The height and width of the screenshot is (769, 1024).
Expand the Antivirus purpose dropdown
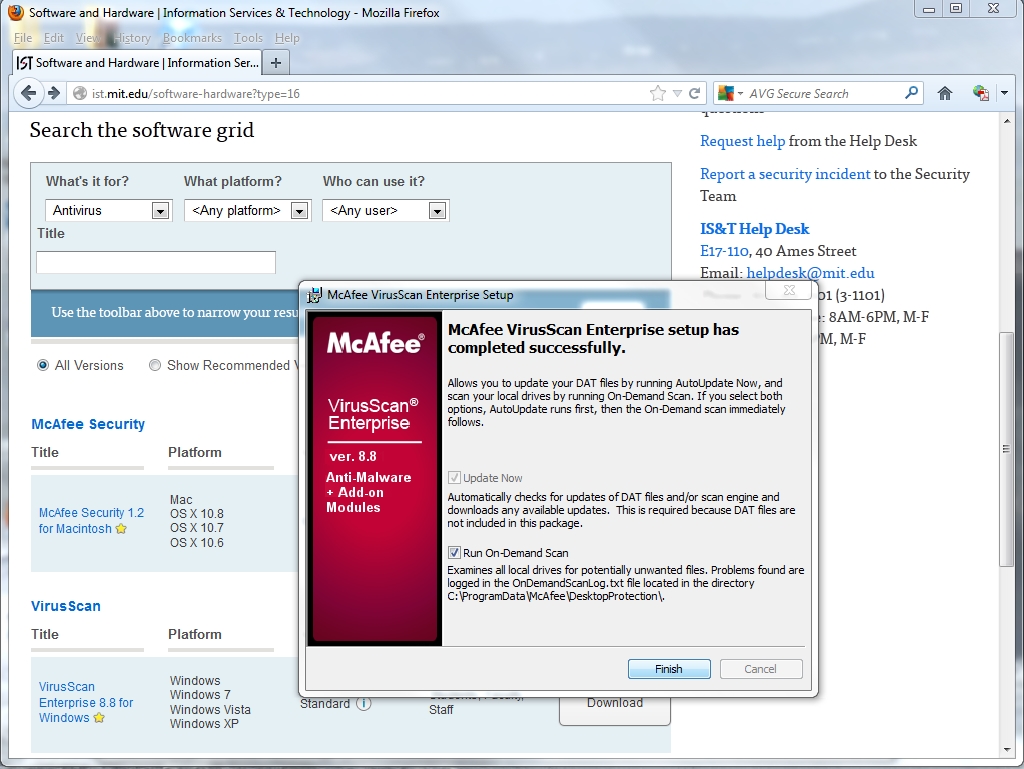point(160,211)
